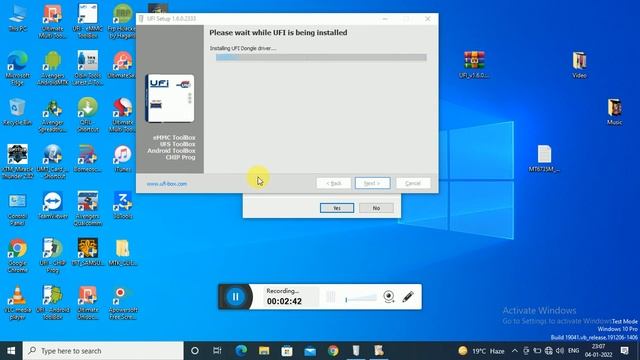640x360 pixels.
Task: Open the Recycle Bin
Action: (18, 112)
